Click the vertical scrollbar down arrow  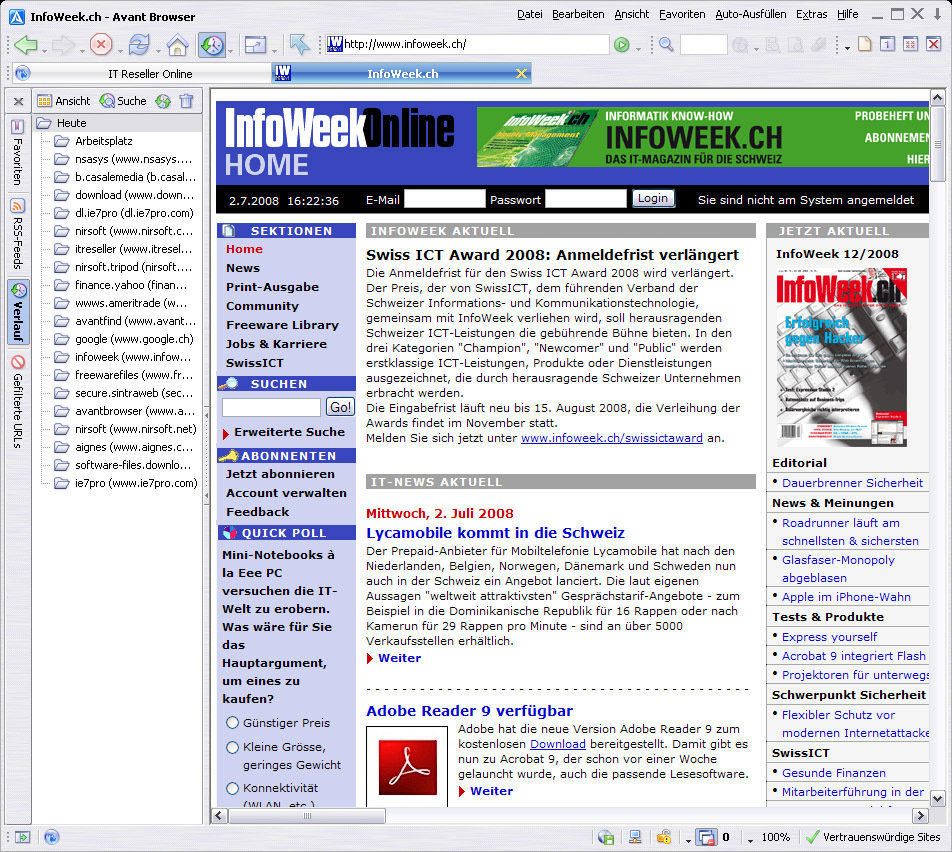937,799
